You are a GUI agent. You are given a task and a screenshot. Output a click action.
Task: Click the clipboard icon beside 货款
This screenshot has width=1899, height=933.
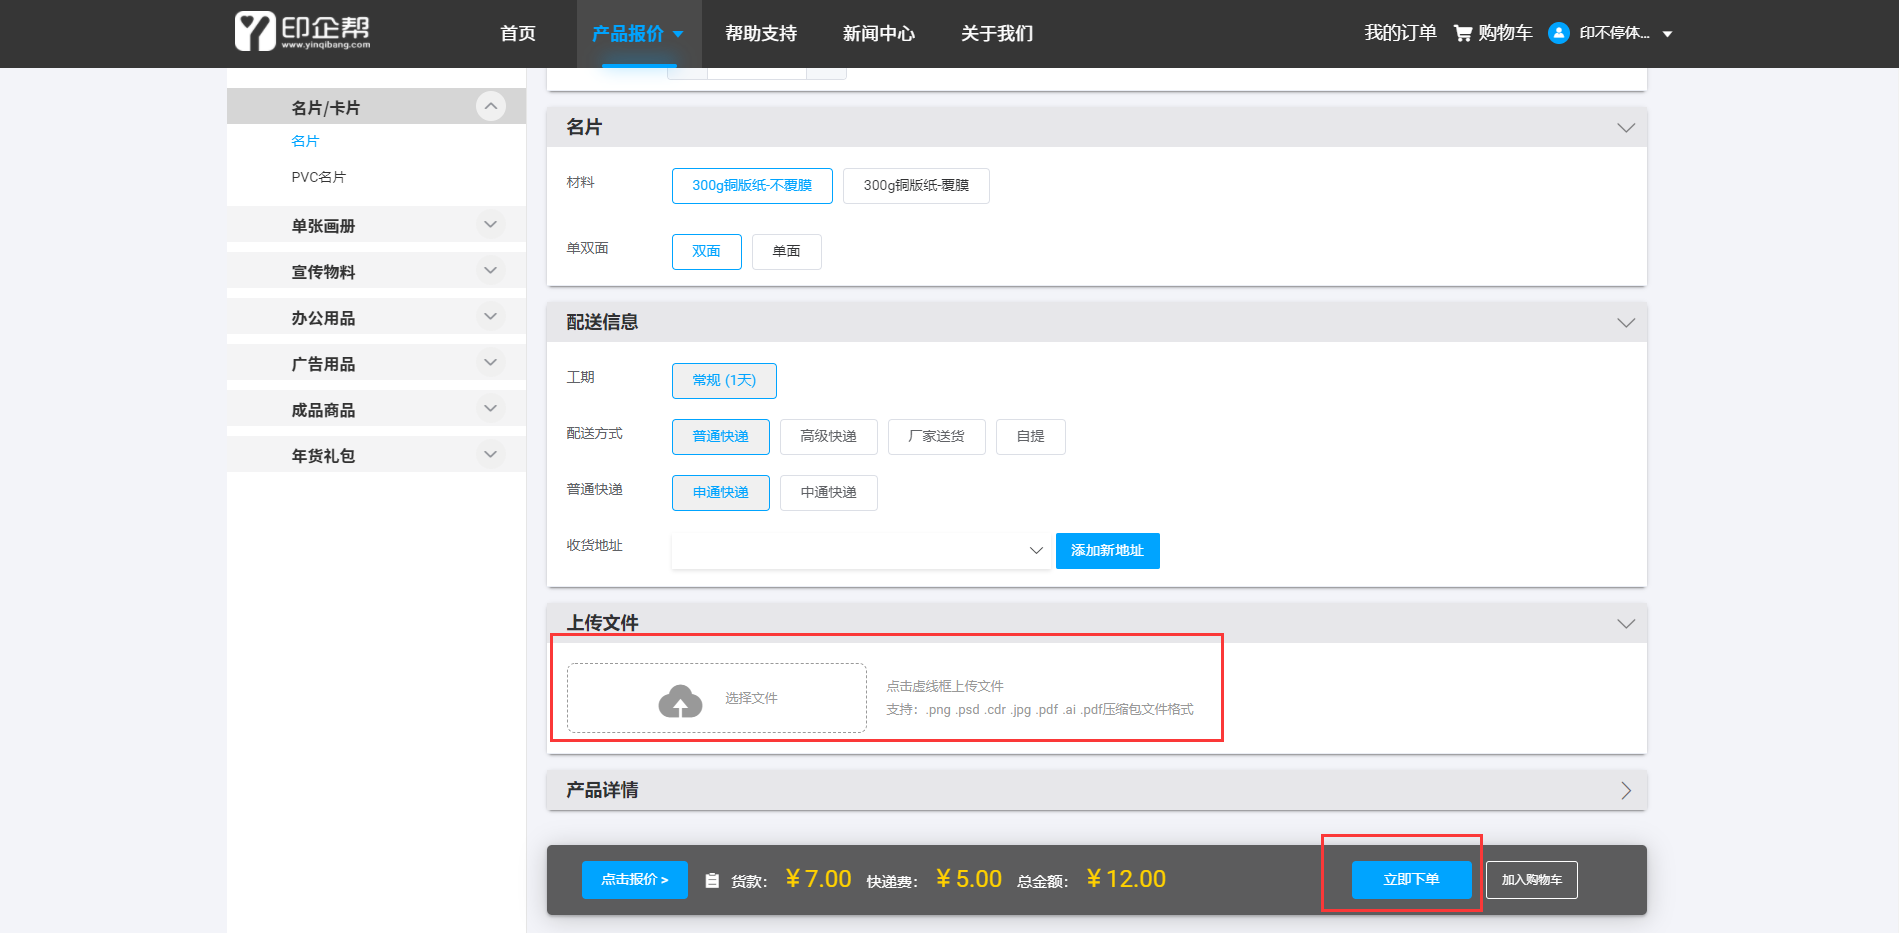coord(712,881)
